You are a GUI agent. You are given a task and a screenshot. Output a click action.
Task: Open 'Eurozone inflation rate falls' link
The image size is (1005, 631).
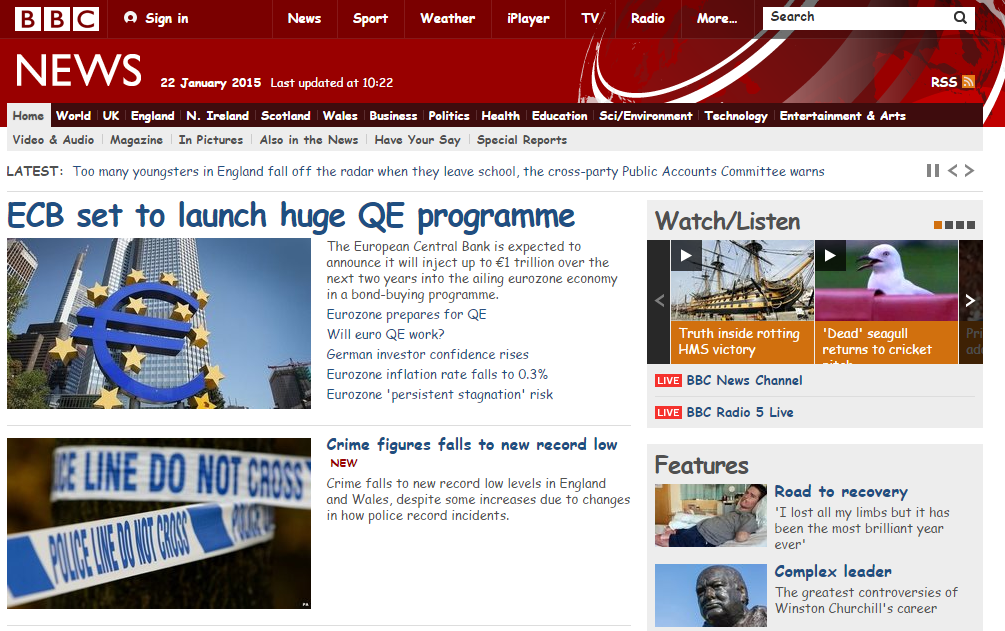(437, 374)
